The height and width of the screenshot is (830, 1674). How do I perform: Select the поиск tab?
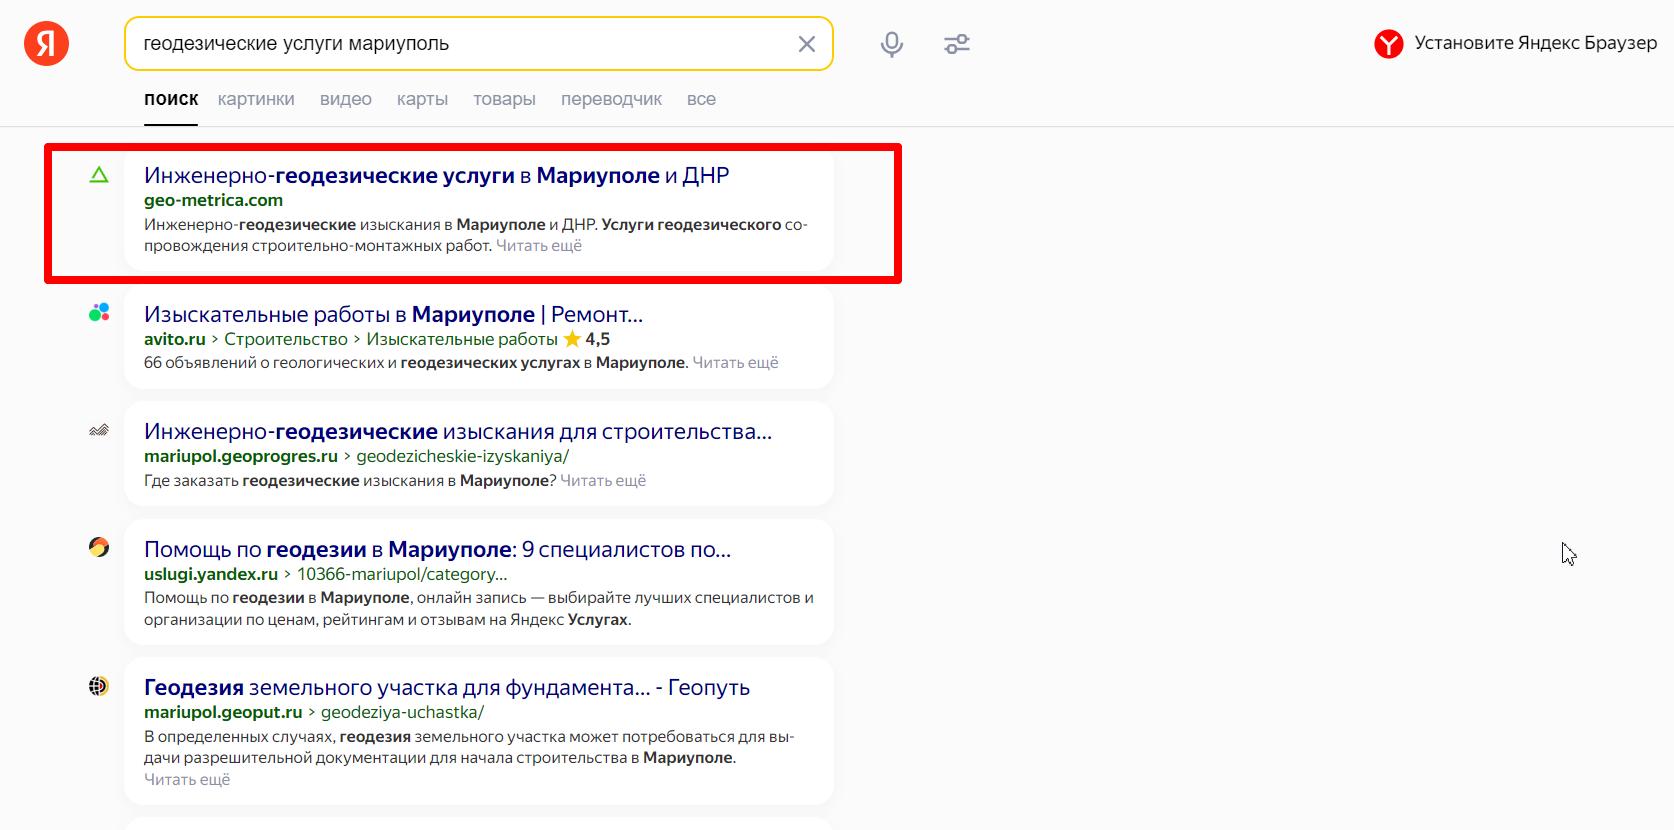coord(171,99)
